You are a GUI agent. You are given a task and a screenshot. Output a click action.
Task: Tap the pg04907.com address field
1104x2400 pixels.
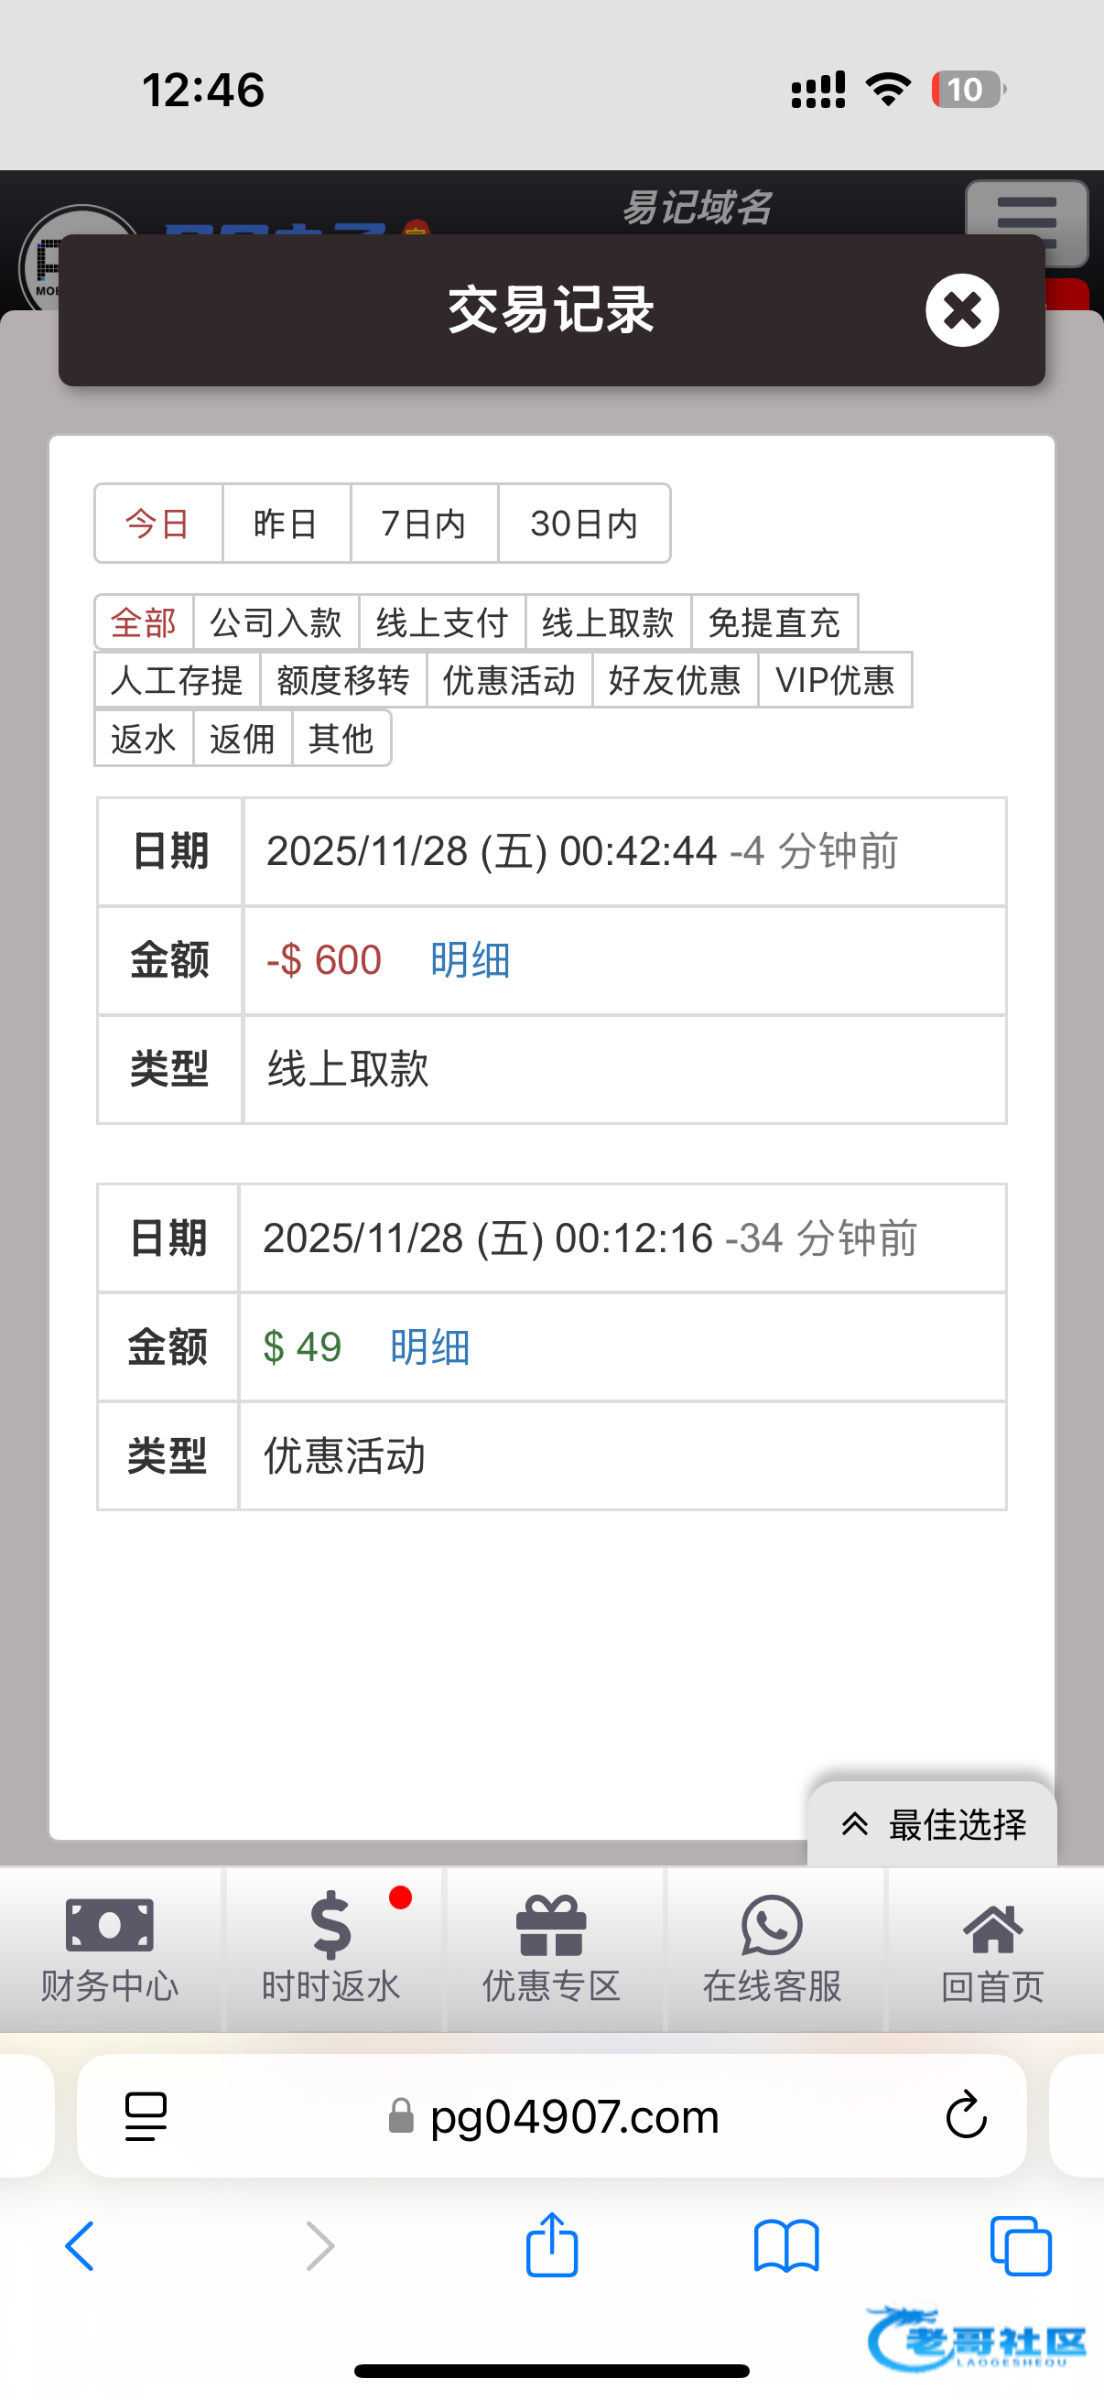pyautogui.click(x=574, y=2116)
